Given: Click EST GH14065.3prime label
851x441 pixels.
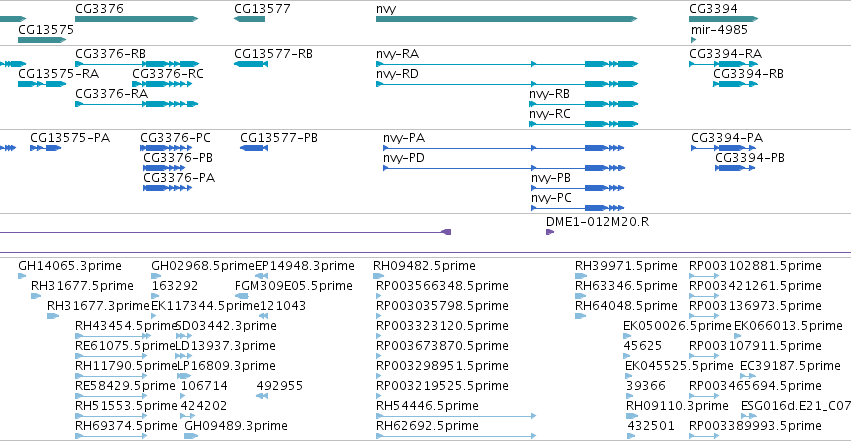Looking at the screenshot, I should pos(70,266).
